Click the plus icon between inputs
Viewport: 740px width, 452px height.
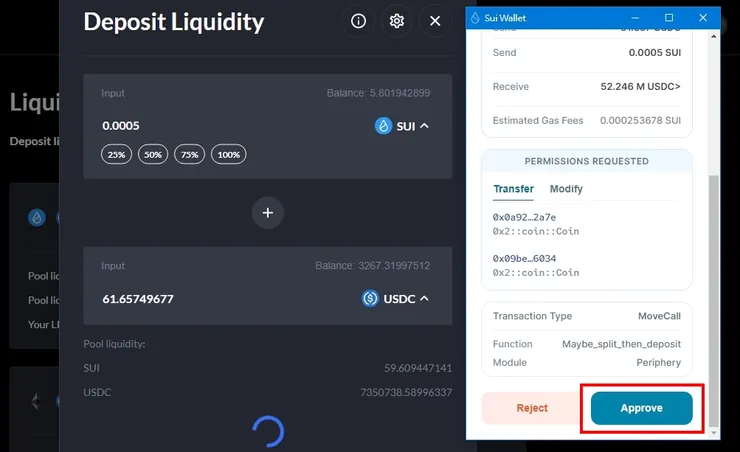(268, 213)
